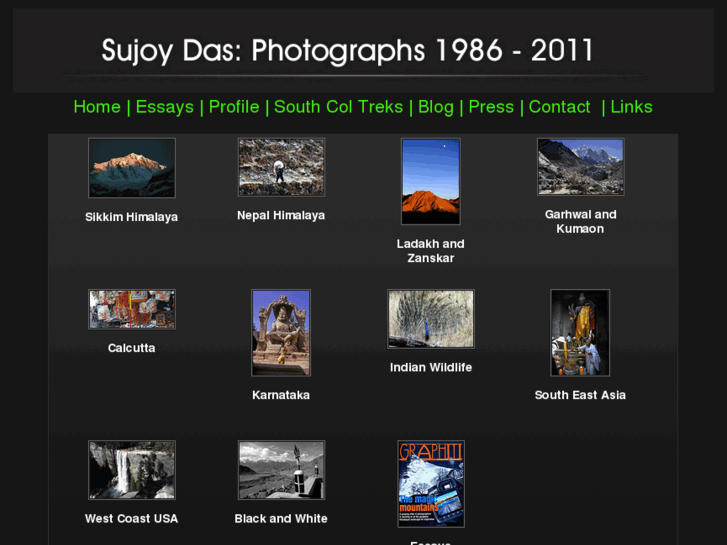
Task: Click the Karnataka caption
Action: [281, 395]
